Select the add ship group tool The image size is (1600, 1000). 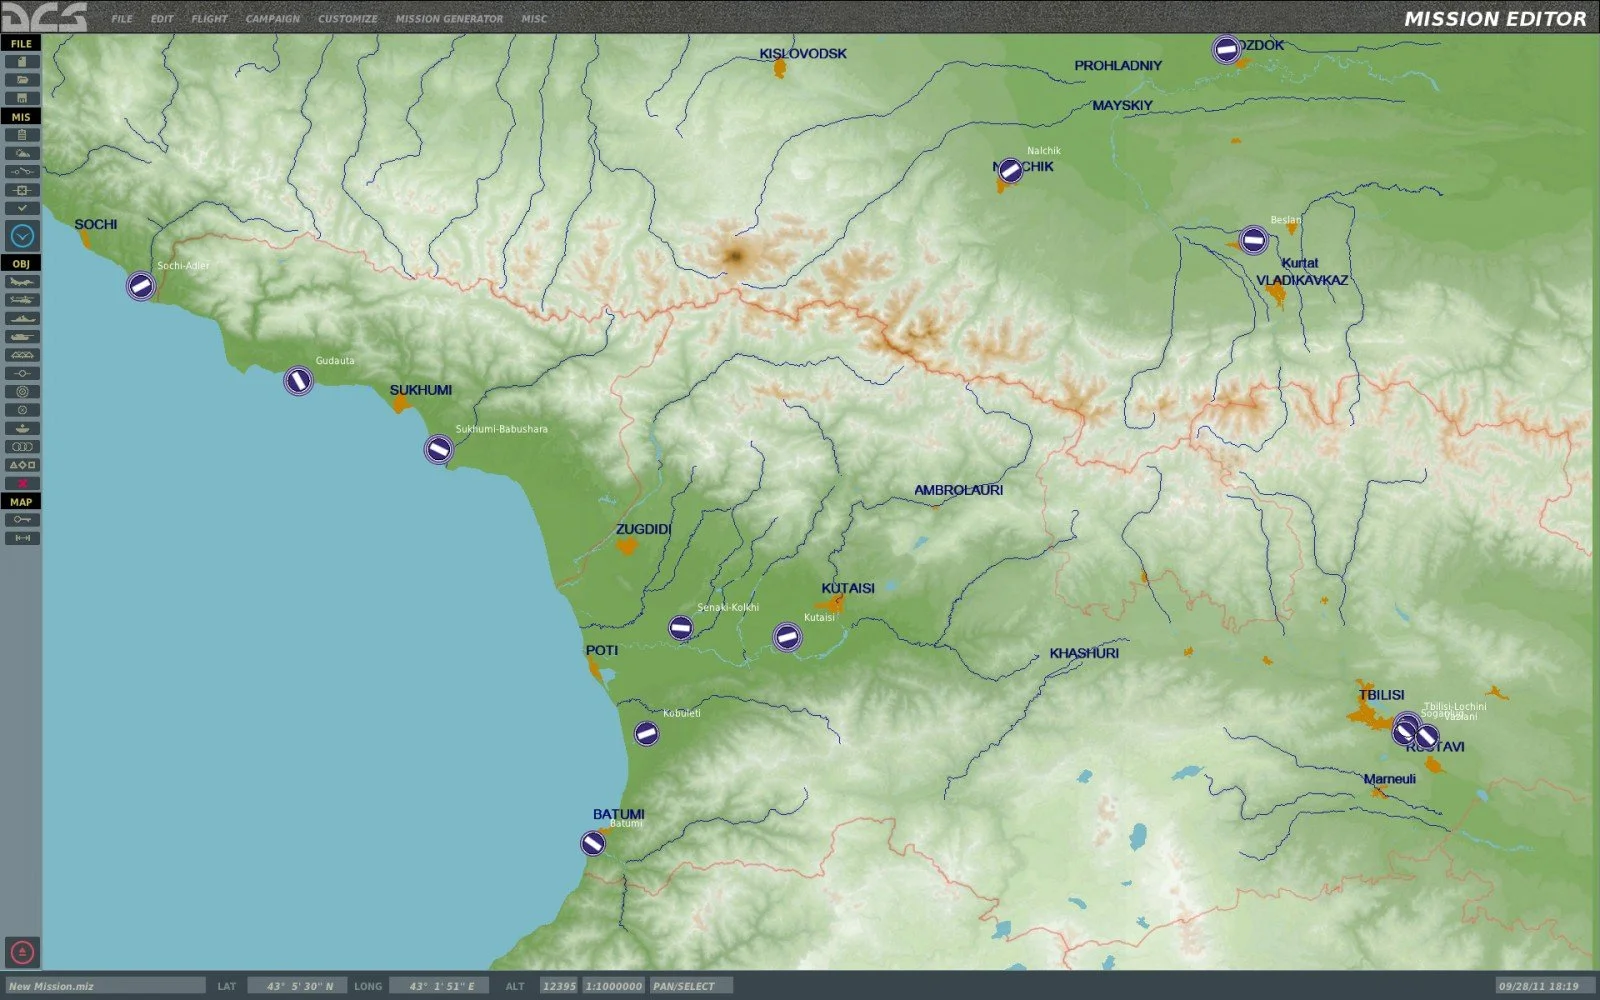pos(22,318)
